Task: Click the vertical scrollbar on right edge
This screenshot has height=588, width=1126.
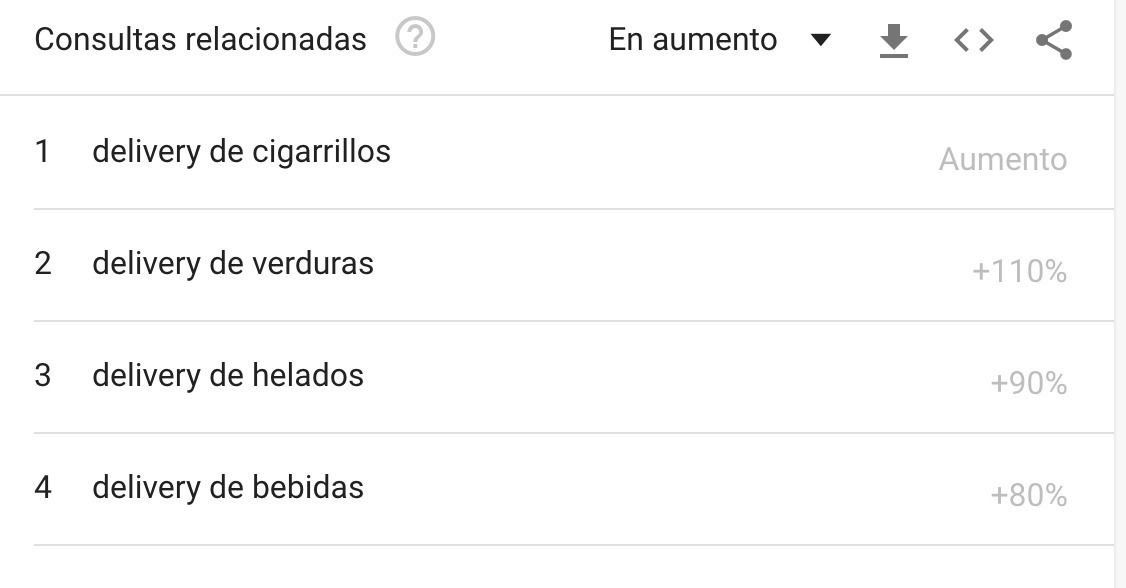Action: pos(1120,294)
